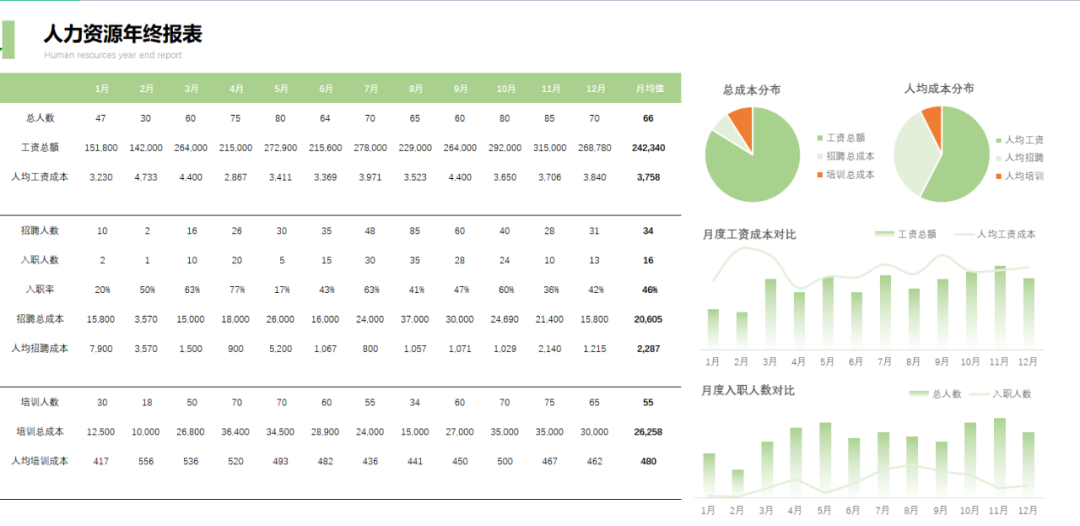This screenshot has width=1080, height=526.
Task: Select the 入职人数 legend in onboarding chart
Action: [x=1001, y=394]
